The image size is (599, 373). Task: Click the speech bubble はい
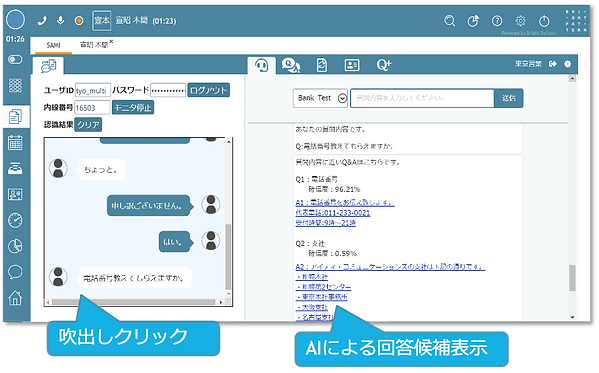point(175,242)
